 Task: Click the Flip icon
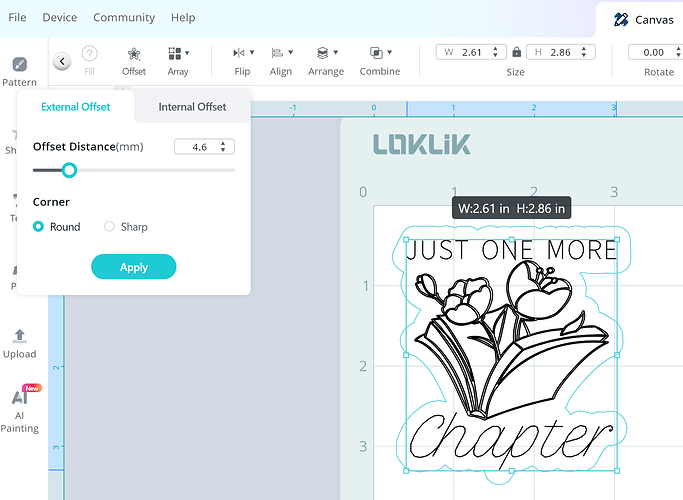pos(239,53)
